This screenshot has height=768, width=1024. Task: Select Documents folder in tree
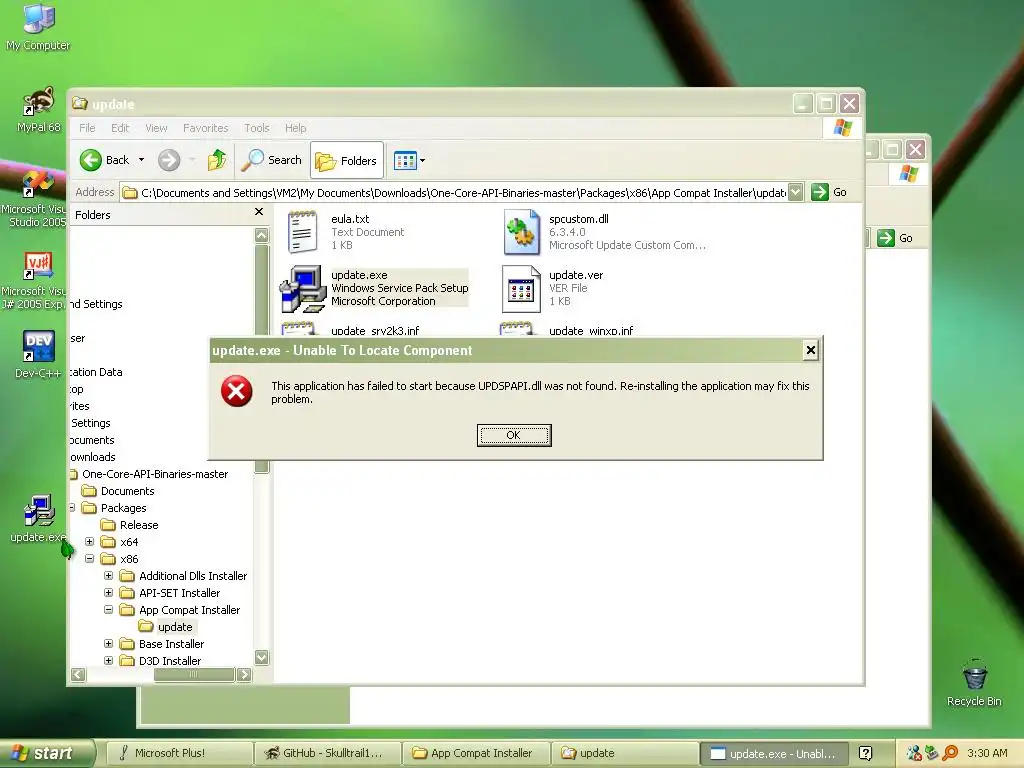[x=127, y=491]
